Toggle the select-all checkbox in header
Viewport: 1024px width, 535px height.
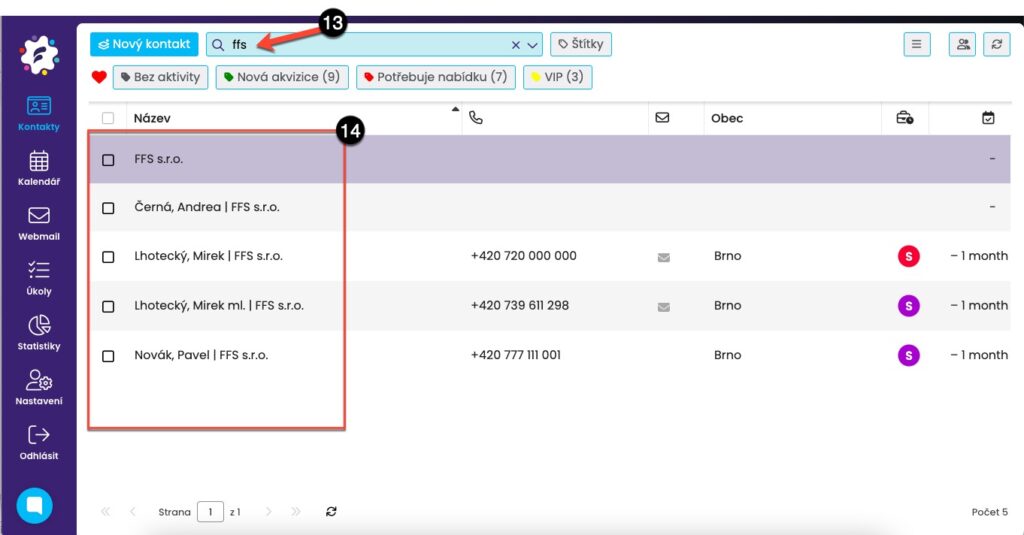108,118
